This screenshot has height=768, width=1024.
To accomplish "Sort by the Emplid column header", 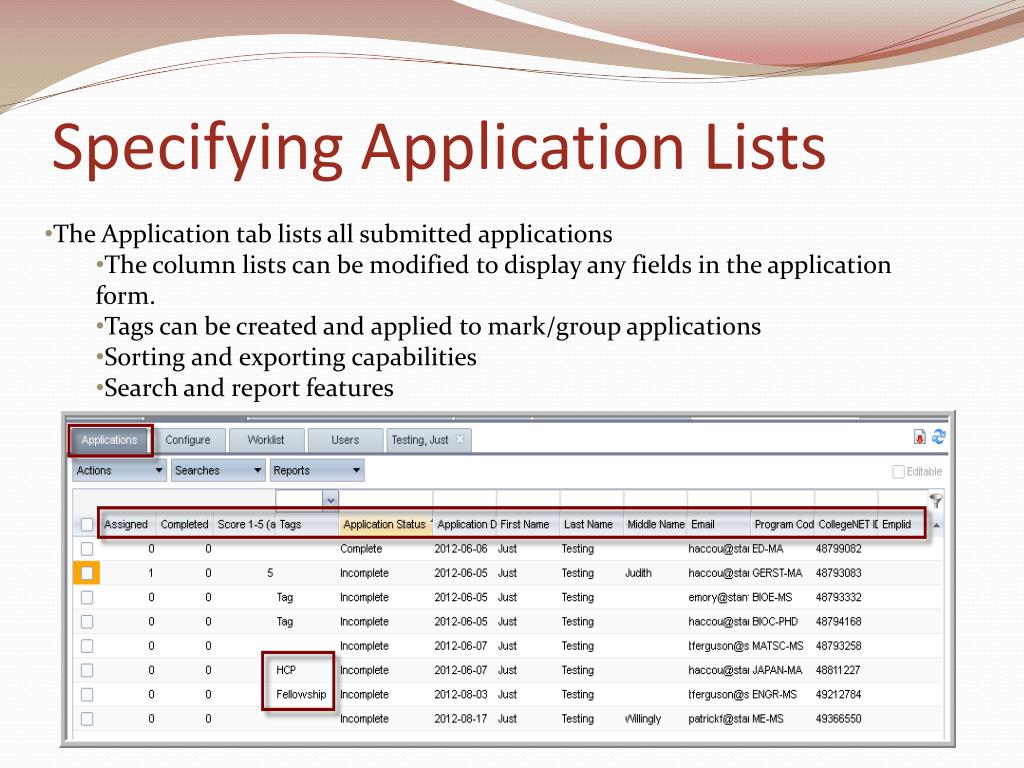I will tap(901, 524).
